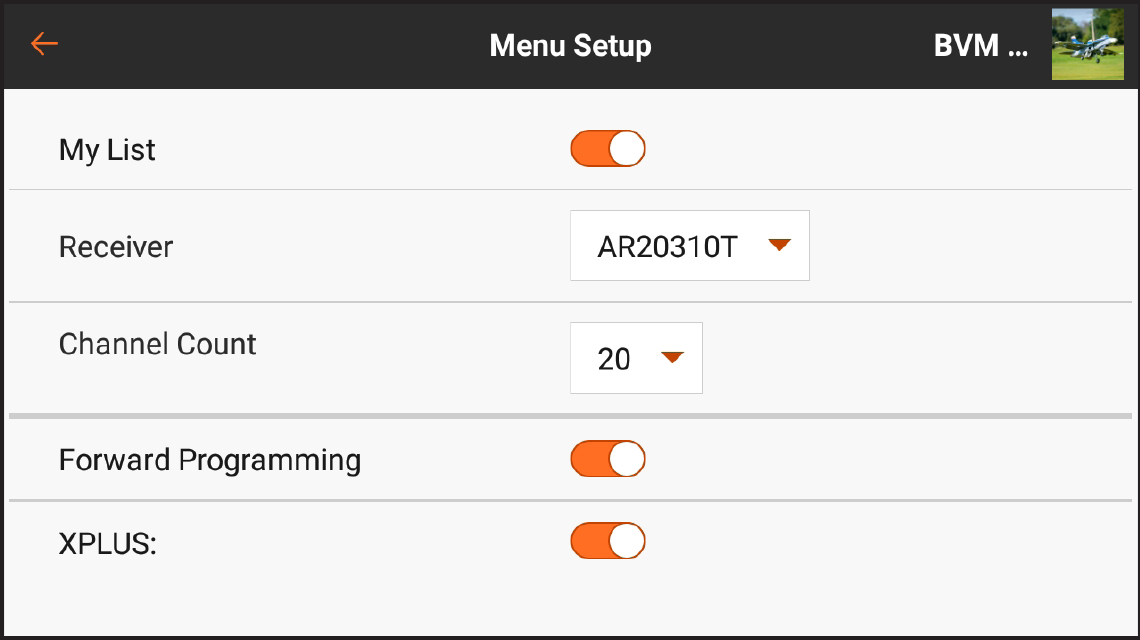
Task: Toggle the XPLUS setting off
Action: (x=607, y=540)
